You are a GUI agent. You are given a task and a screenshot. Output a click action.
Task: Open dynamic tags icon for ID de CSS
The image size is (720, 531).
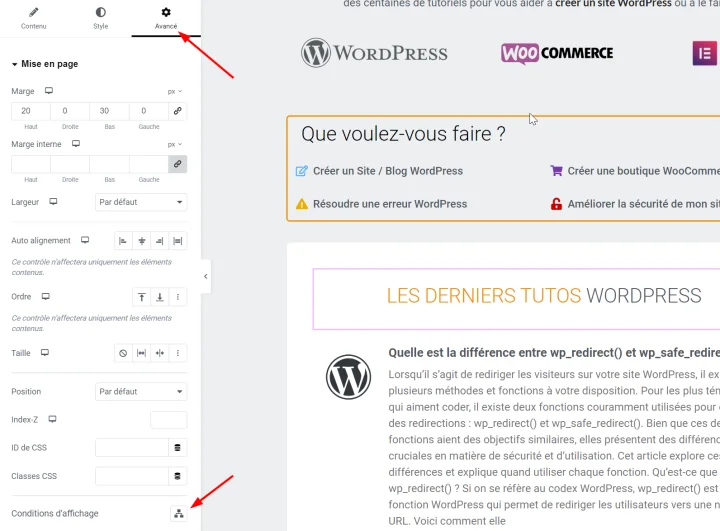(x=178, y=448)
